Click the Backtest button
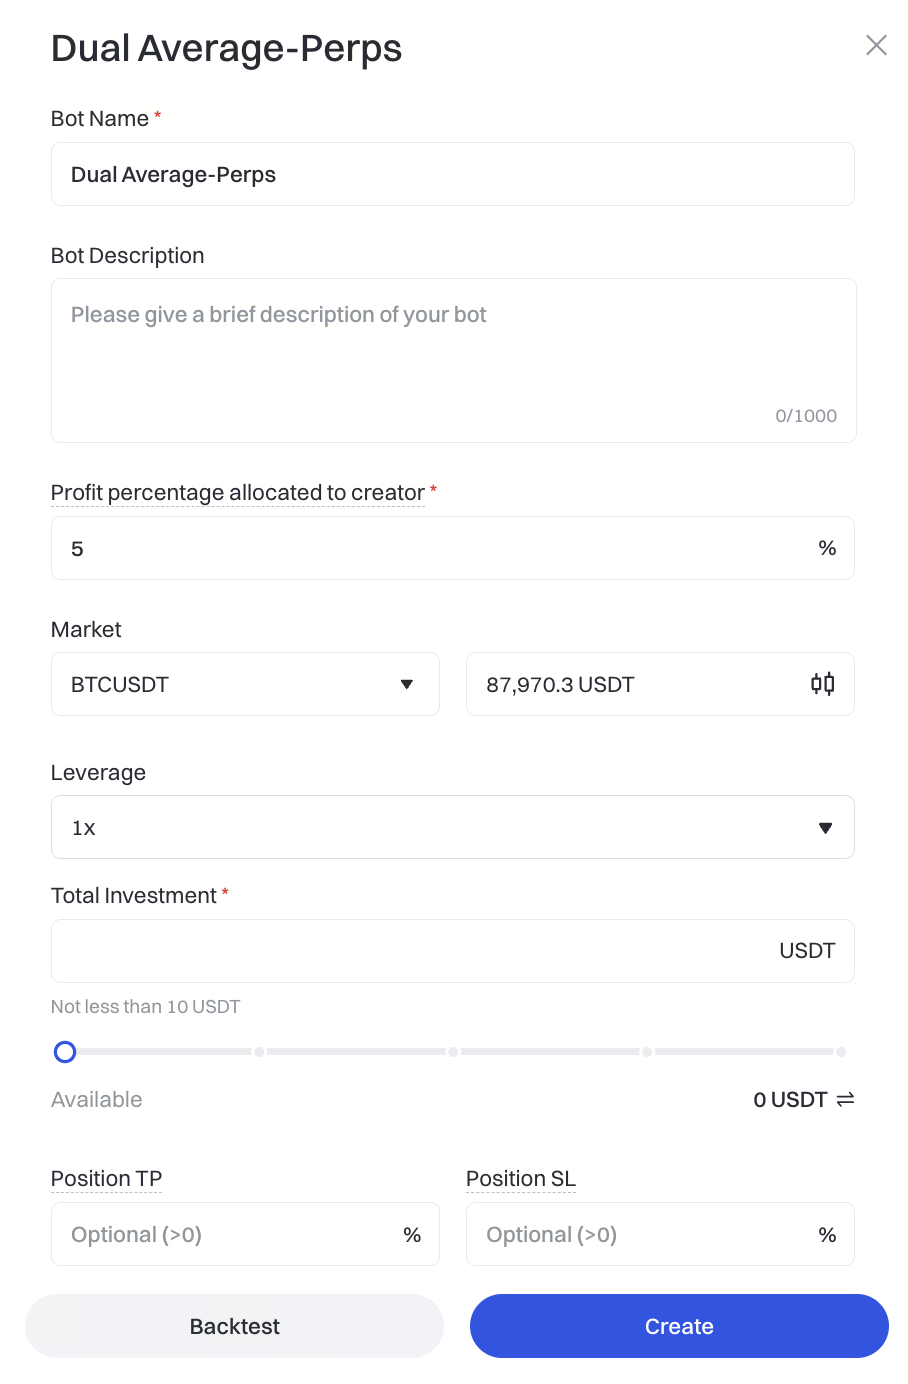The width and height of the screenshot is (908, 1384). (234, 1326)
